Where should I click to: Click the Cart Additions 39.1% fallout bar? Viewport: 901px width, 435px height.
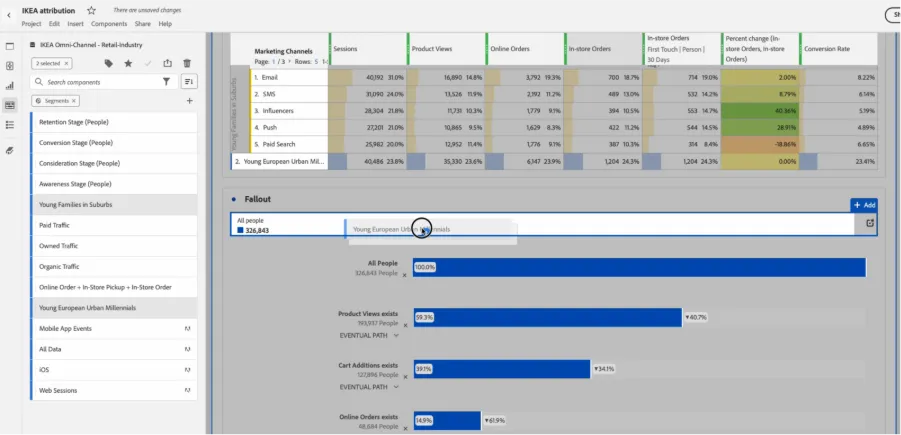click(x=502, y=369)
